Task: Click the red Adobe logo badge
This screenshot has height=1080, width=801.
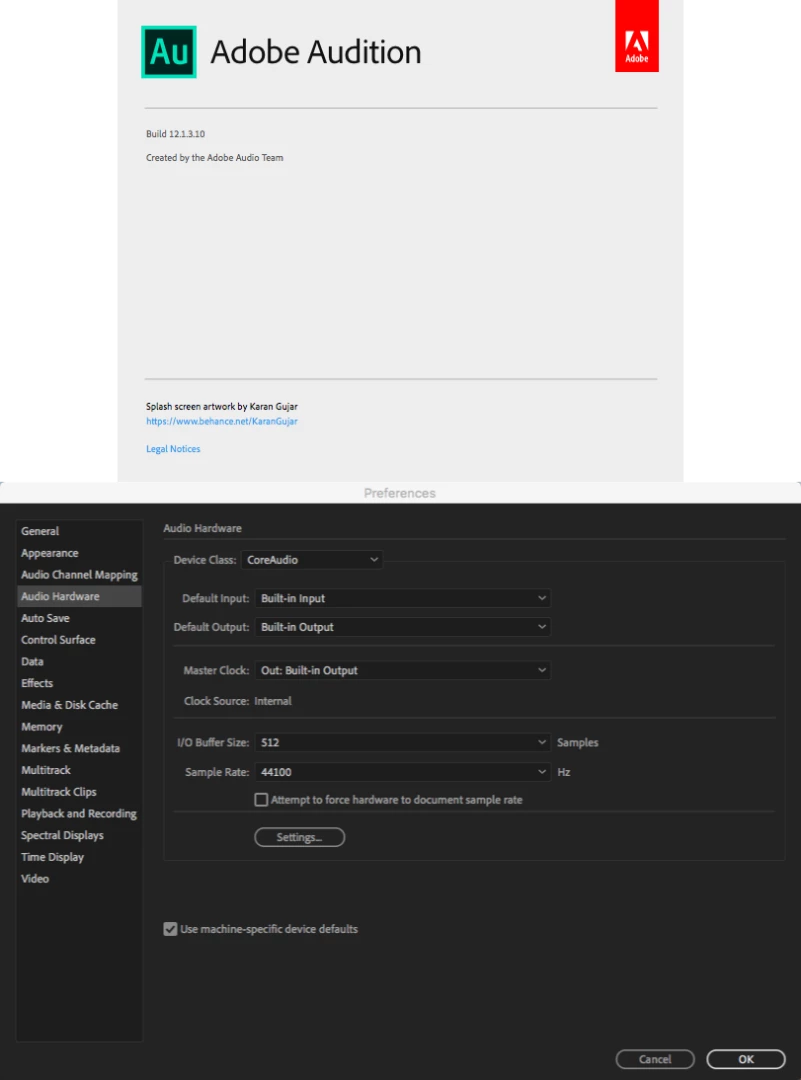Action: point(636,36)
